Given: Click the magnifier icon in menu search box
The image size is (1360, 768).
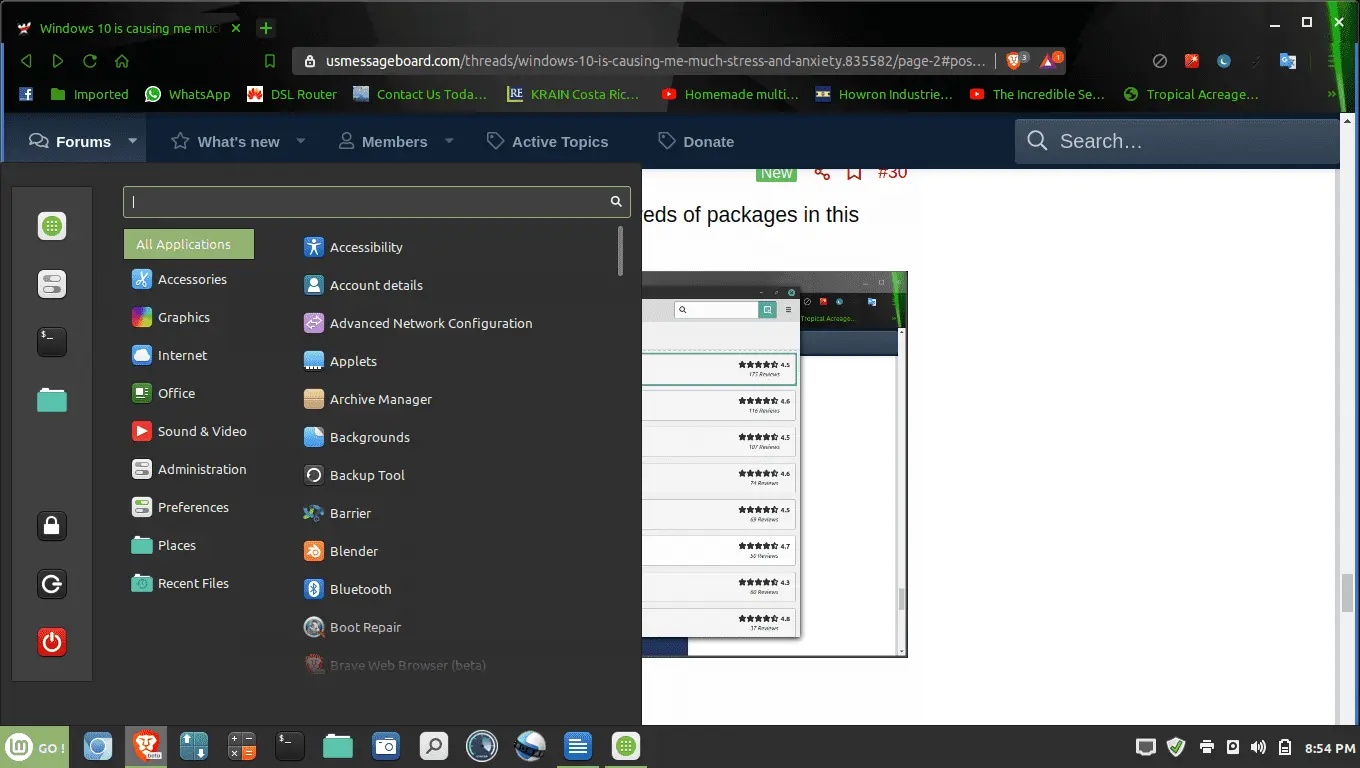Looking at the screenshot, I should pos(616,202).
